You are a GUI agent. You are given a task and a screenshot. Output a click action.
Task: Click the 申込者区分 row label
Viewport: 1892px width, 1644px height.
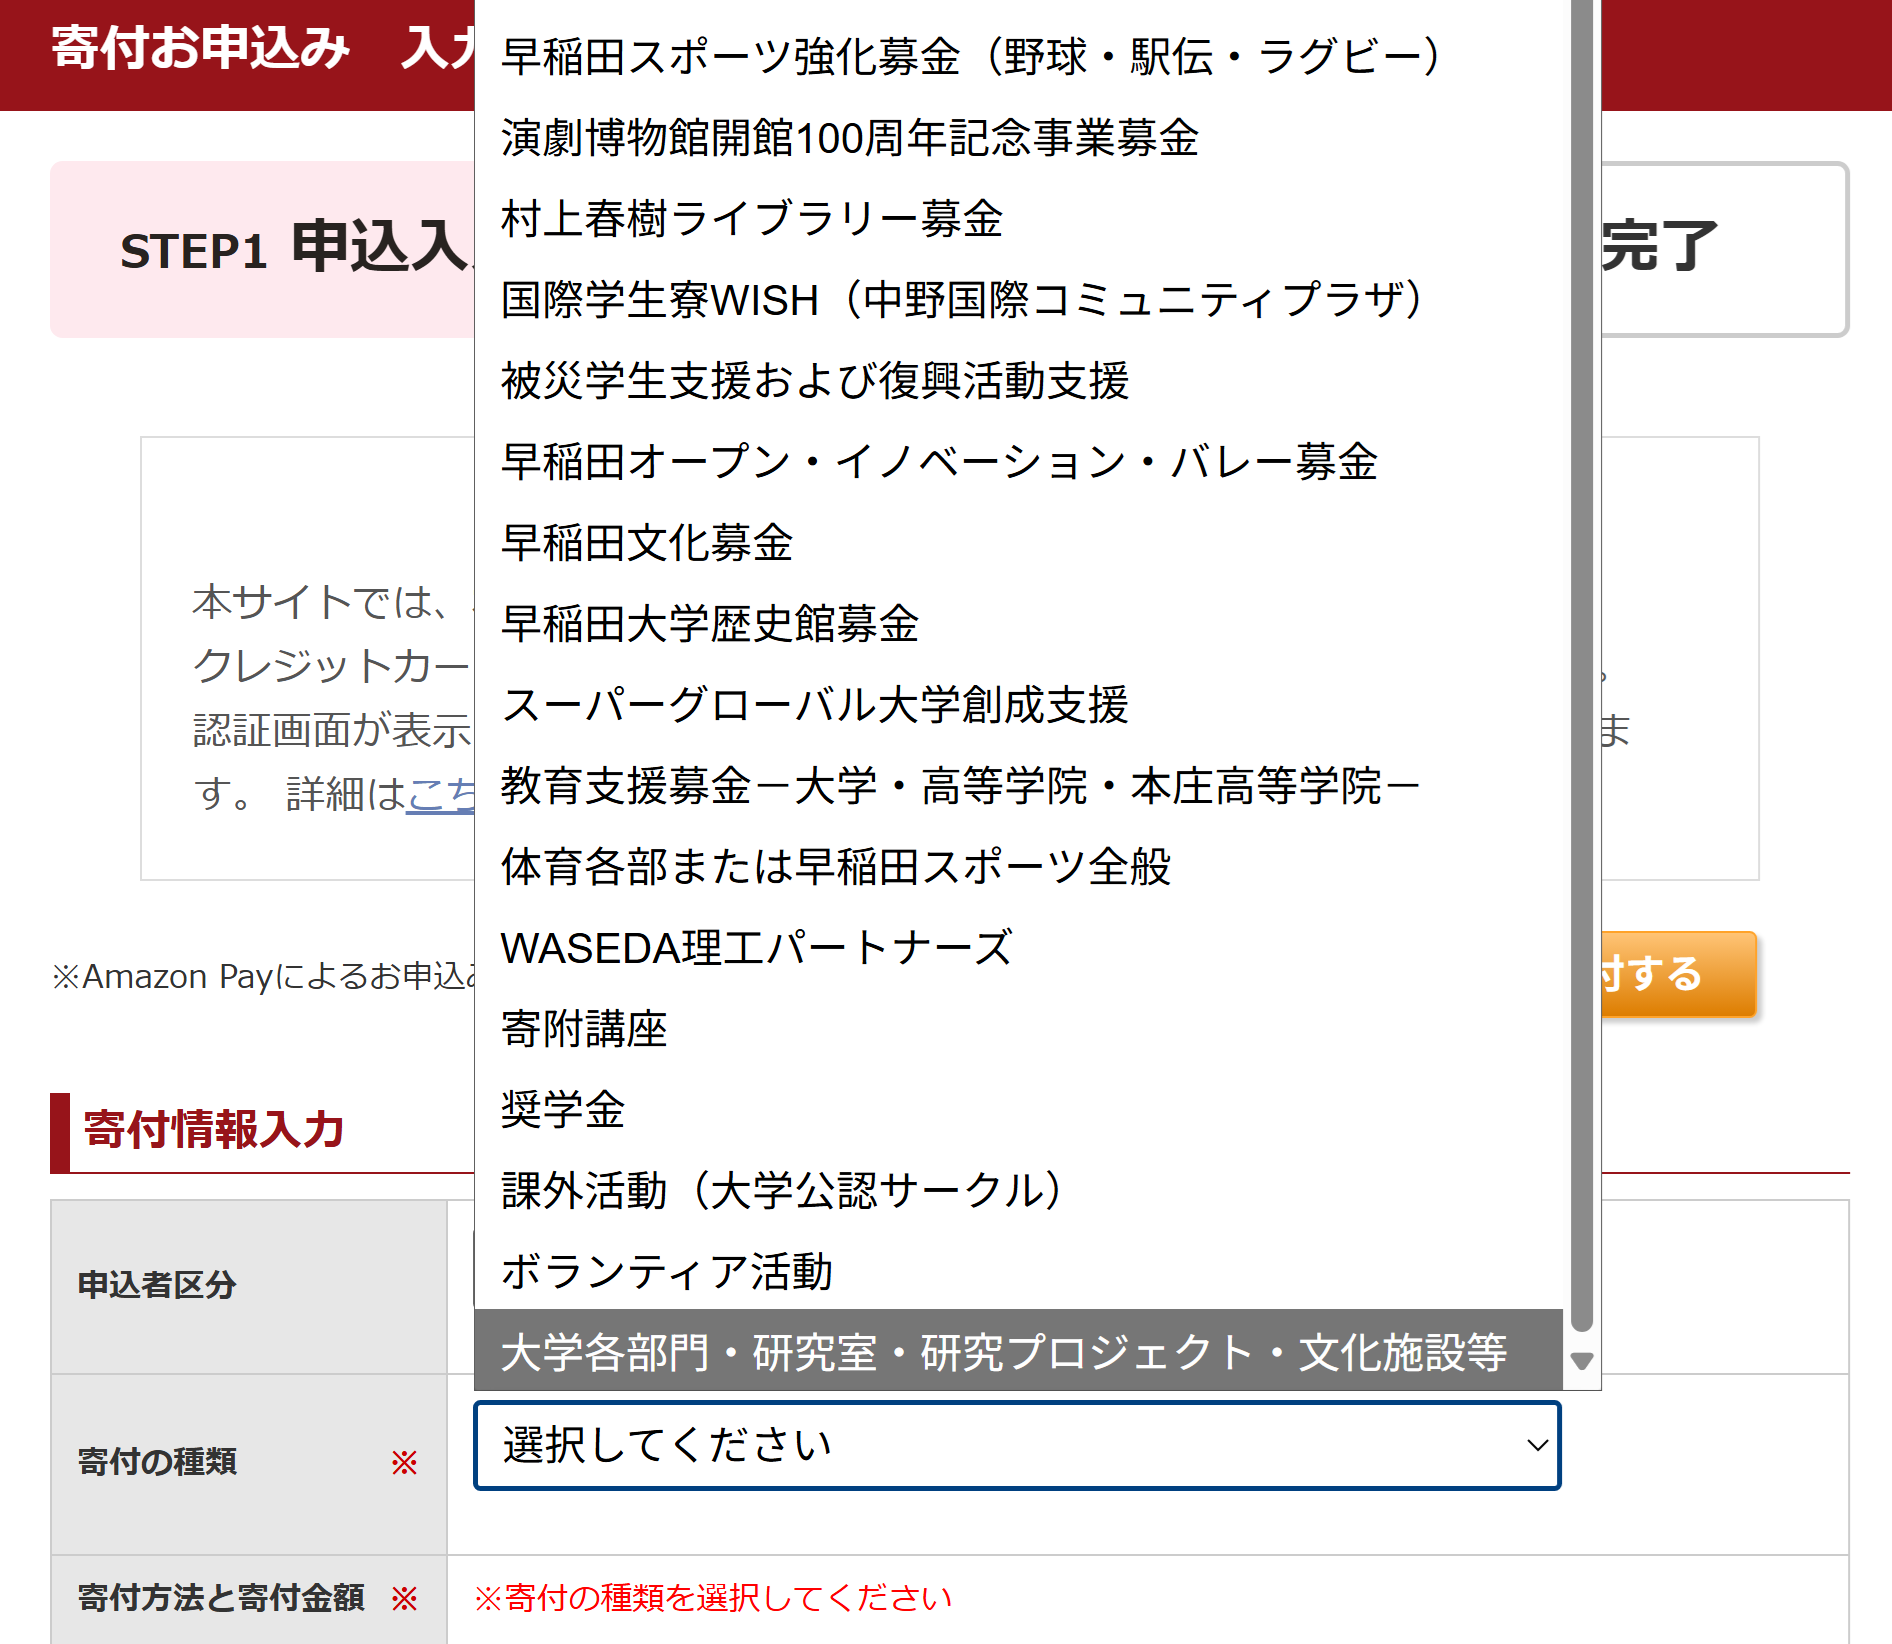(x=157, y=1285)
